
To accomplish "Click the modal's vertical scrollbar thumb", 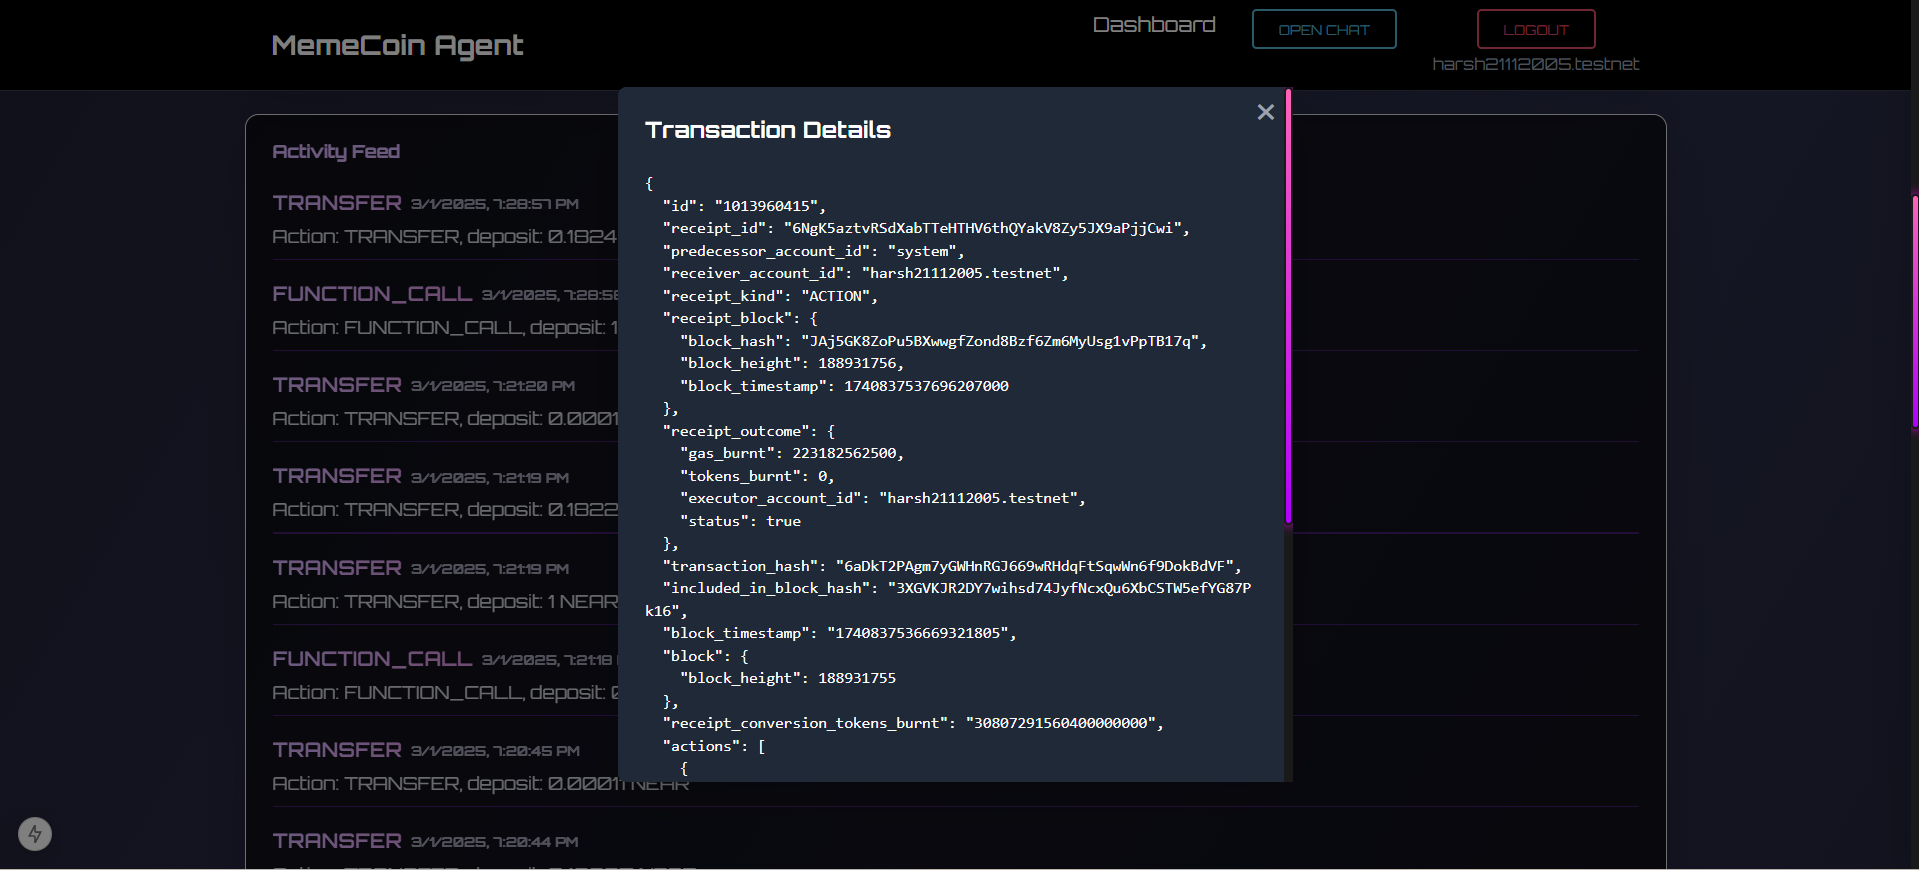I will [x=1288, y=305].
